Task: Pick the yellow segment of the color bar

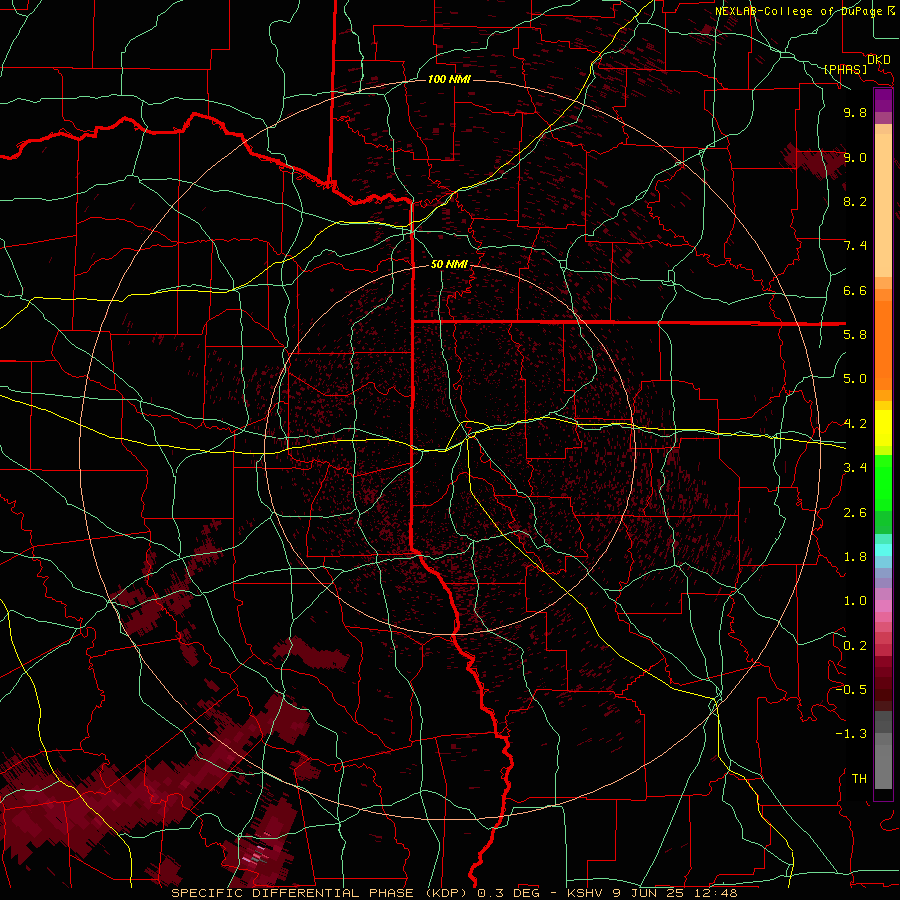Action: [883, 428]
